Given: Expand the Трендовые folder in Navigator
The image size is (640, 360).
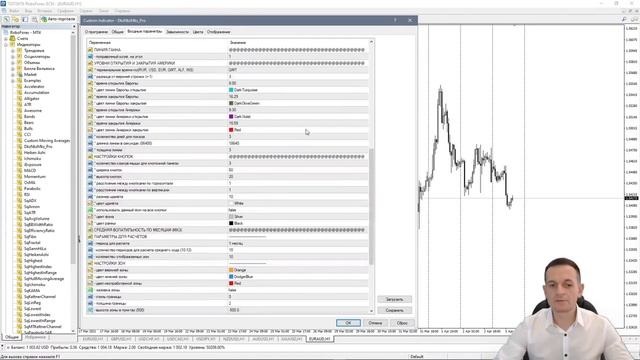Looking at the screenshot, I should 13,51.
